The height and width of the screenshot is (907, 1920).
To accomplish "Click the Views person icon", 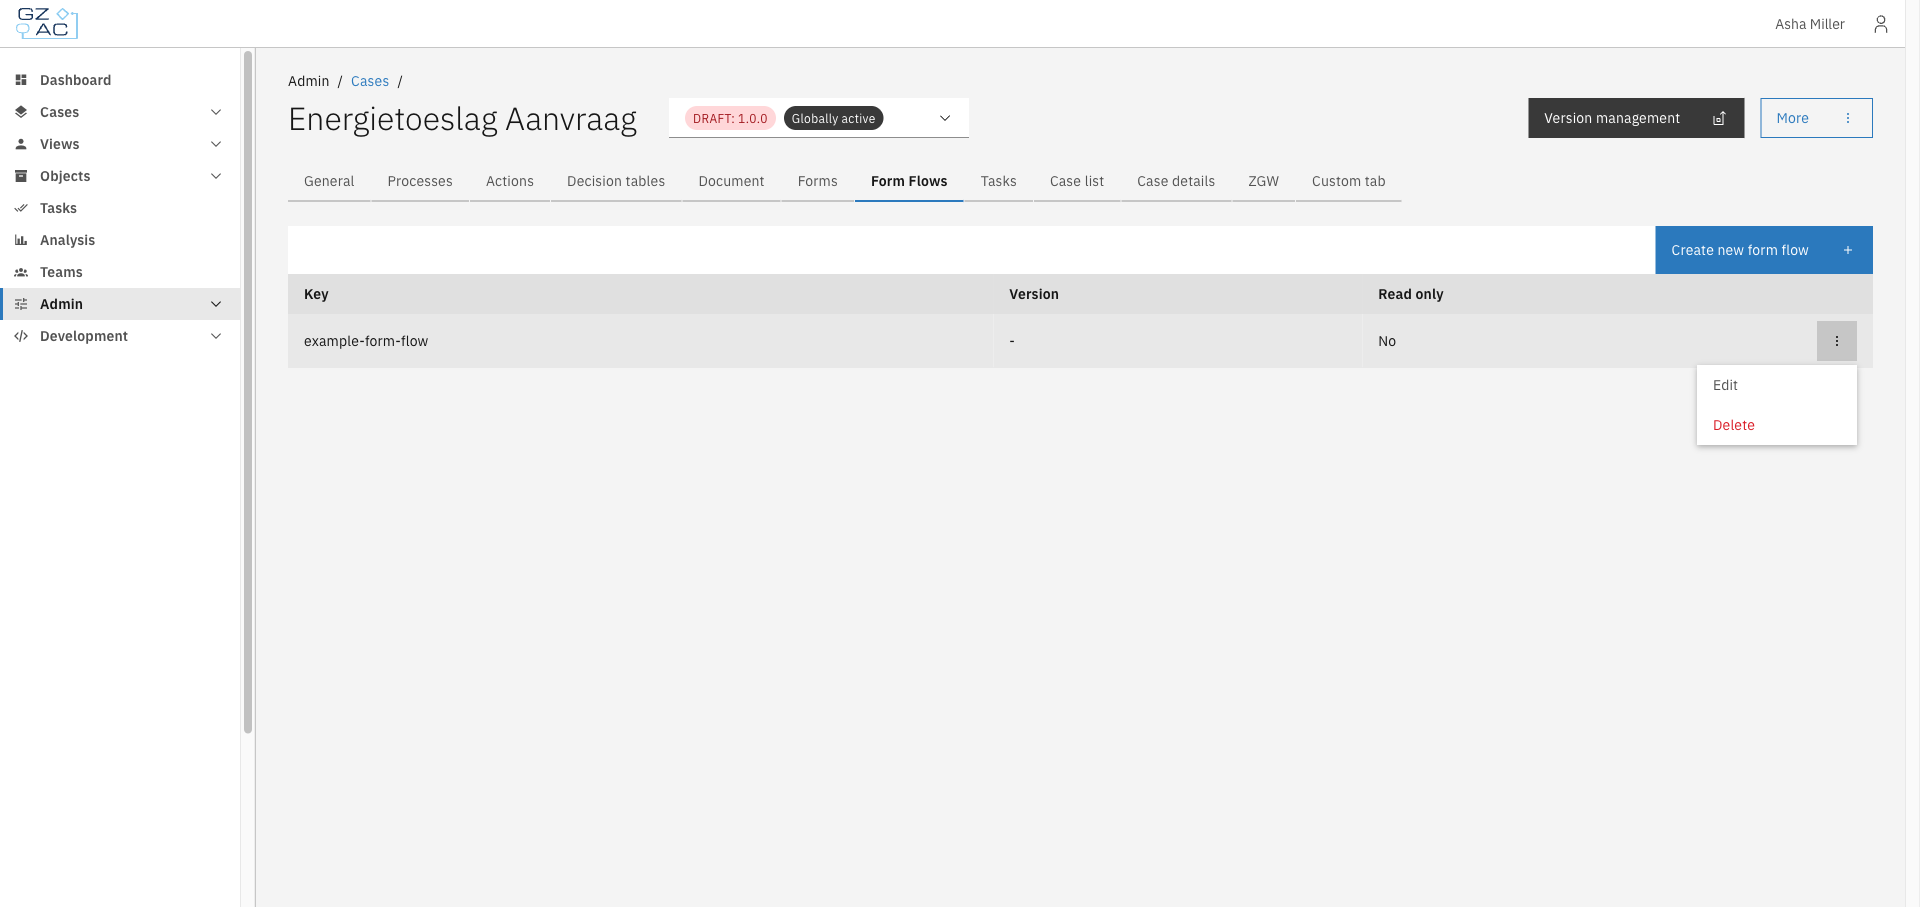I will point(21,144).
